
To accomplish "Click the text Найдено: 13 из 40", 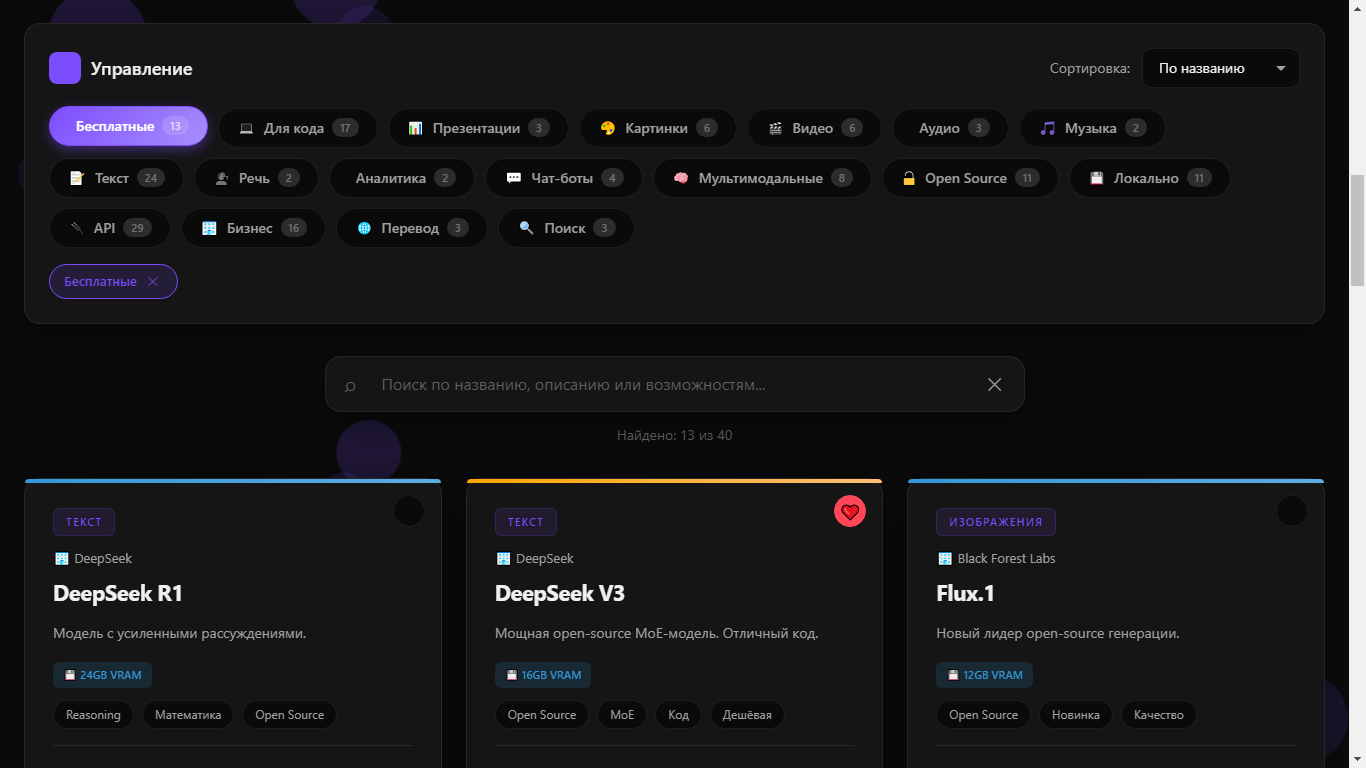I will coord(675,436).
